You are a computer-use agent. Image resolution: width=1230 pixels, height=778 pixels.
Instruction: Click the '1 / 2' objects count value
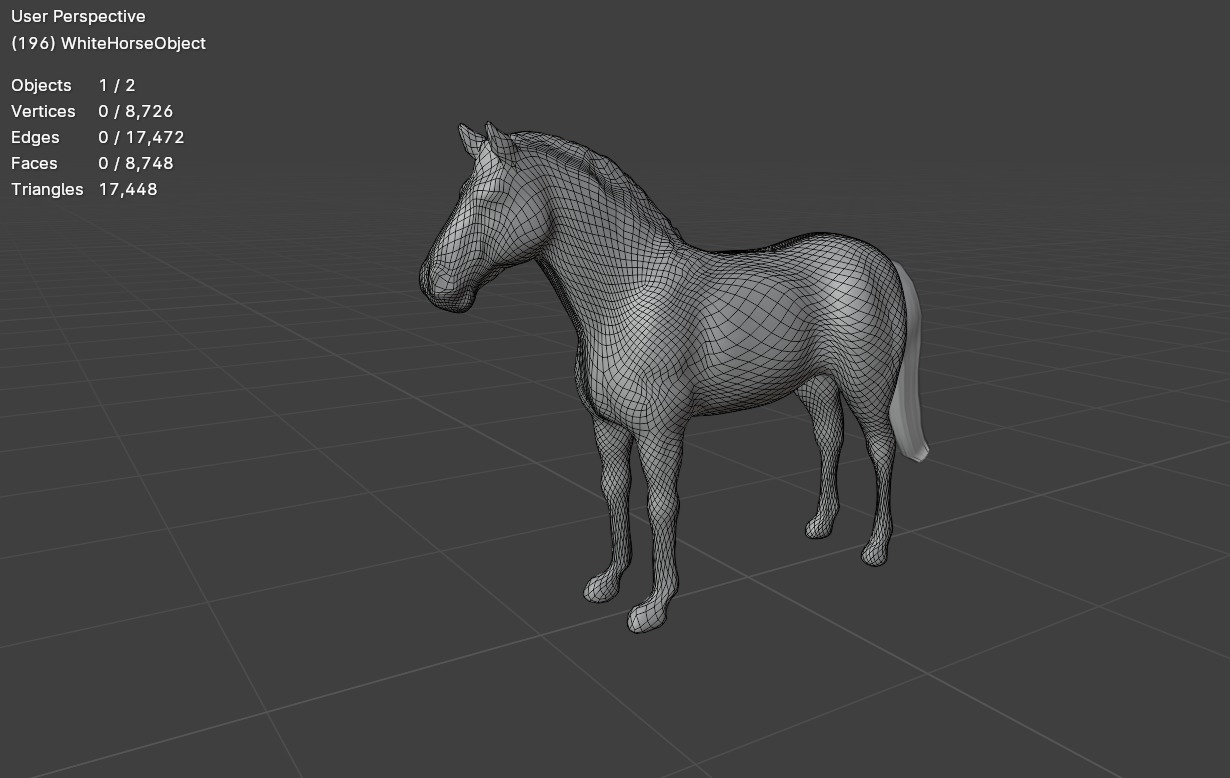pos(117,85)
